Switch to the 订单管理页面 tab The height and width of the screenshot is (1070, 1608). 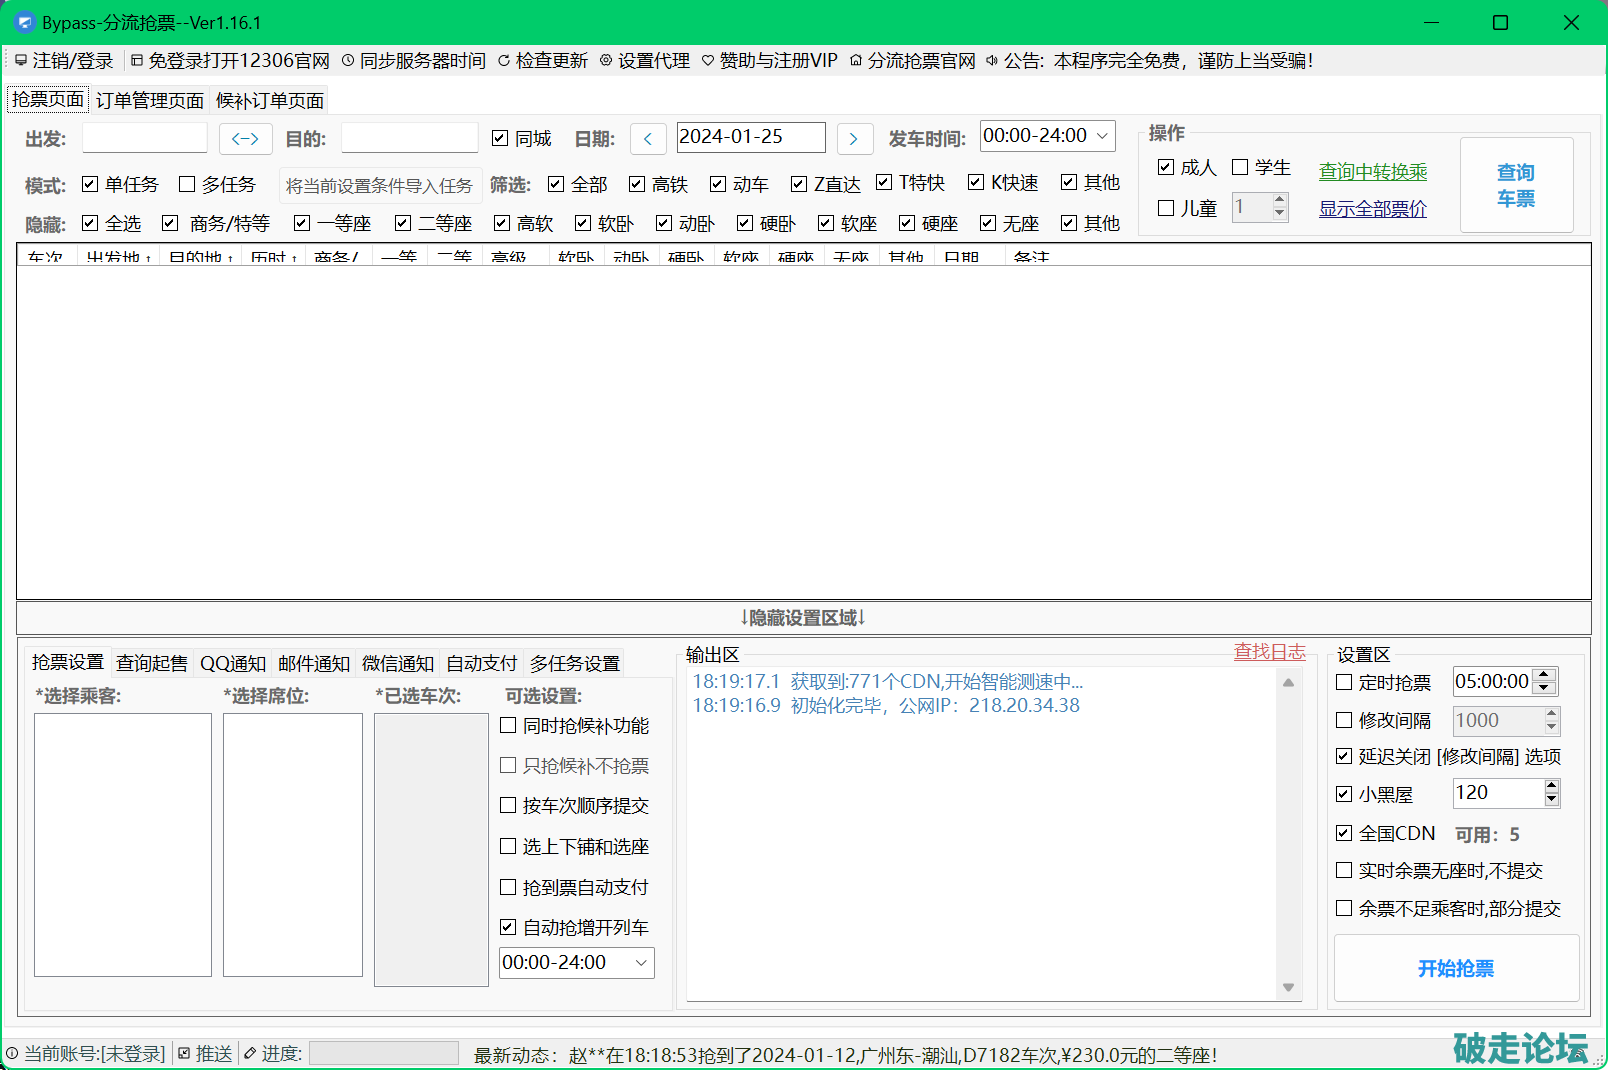tap(150, 101)
